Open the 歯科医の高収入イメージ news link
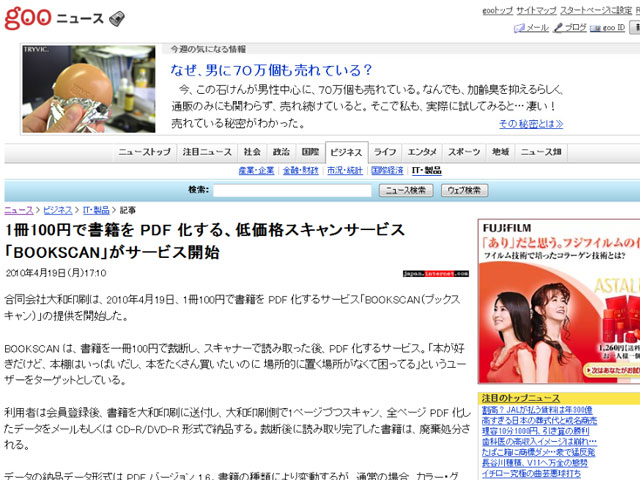Screen dimensions: 640x480 [539, 442]
